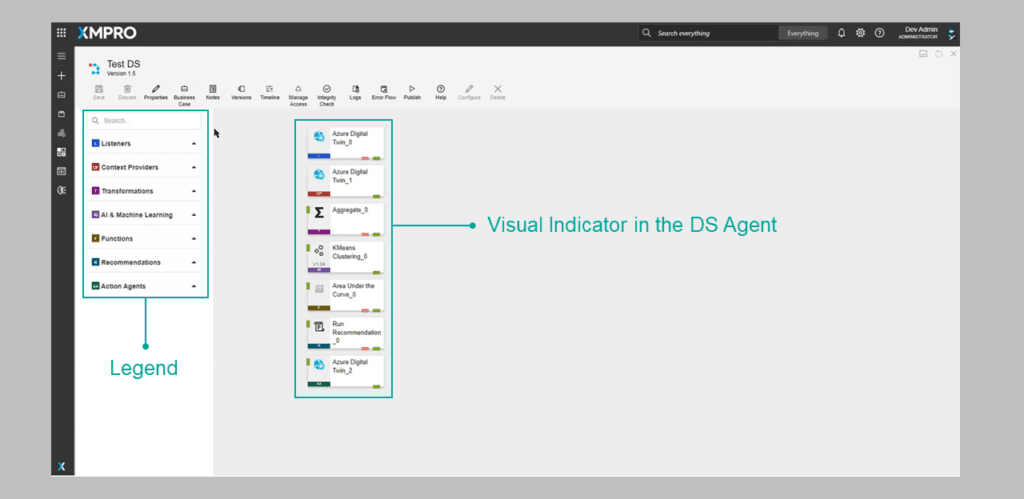Publish the data stream

click(x=412, y=90)
